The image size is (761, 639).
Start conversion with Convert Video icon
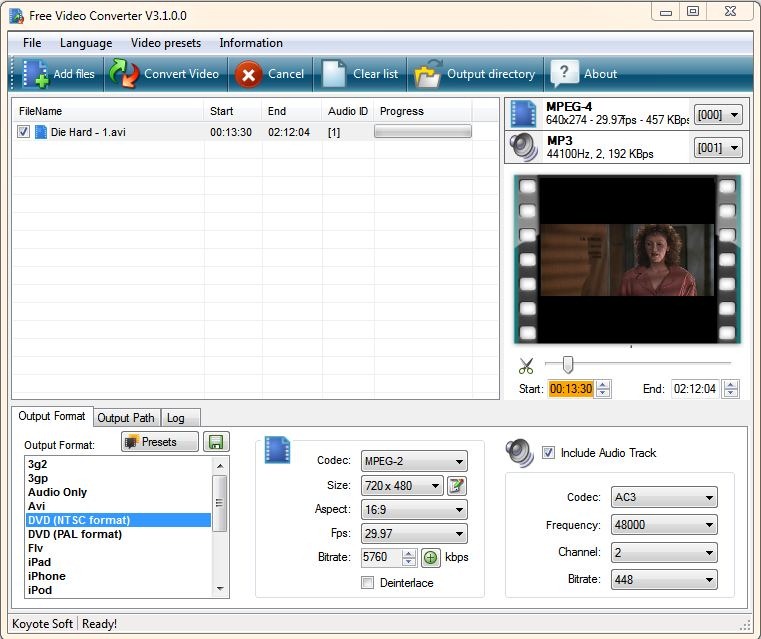pyautogui.click(x=124, y=74)
